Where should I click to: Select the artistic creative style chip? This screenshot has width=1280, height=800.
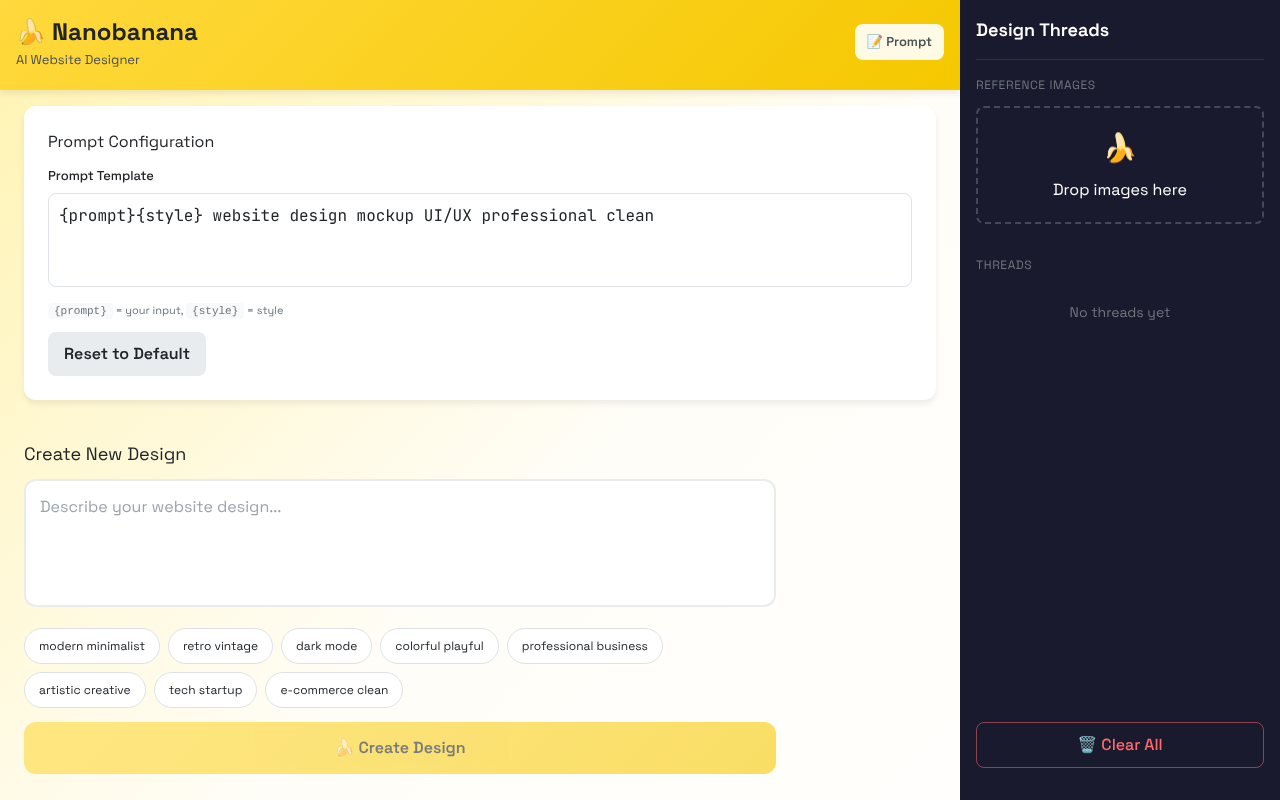(x=85, y=690)
